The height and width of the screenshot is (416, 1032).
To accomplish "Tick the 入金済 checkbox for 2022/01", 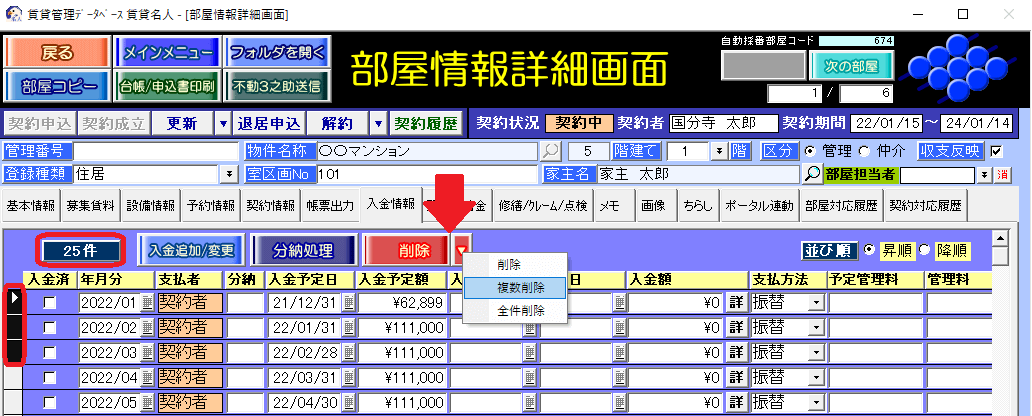I will 49,302.
